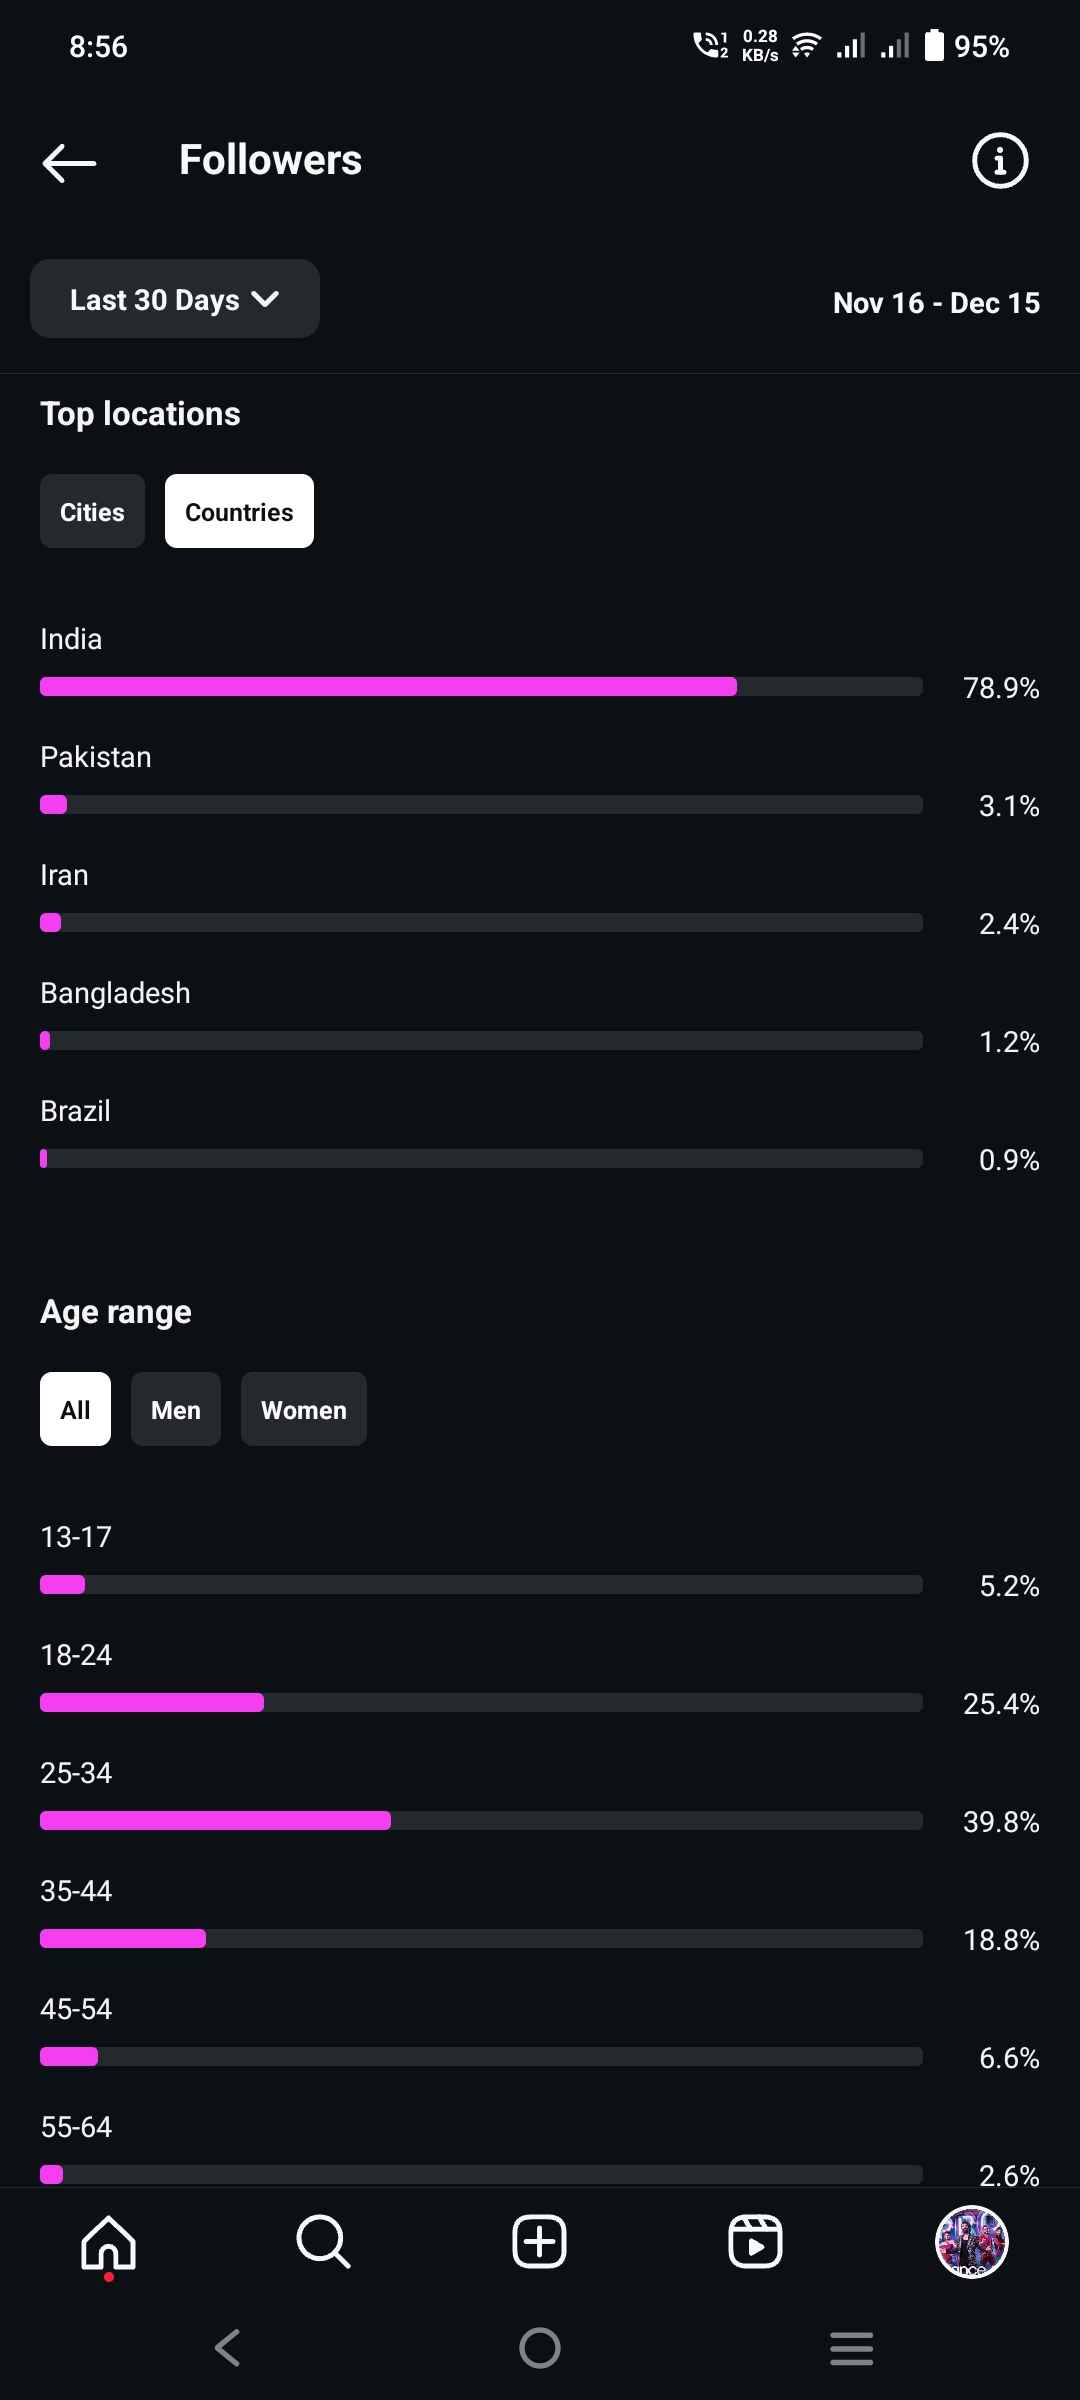Tap the Nov 16 - Dec 15 date range
Image resolution: width=1080 pixels, height=2400 pixels.
point(936,302)
